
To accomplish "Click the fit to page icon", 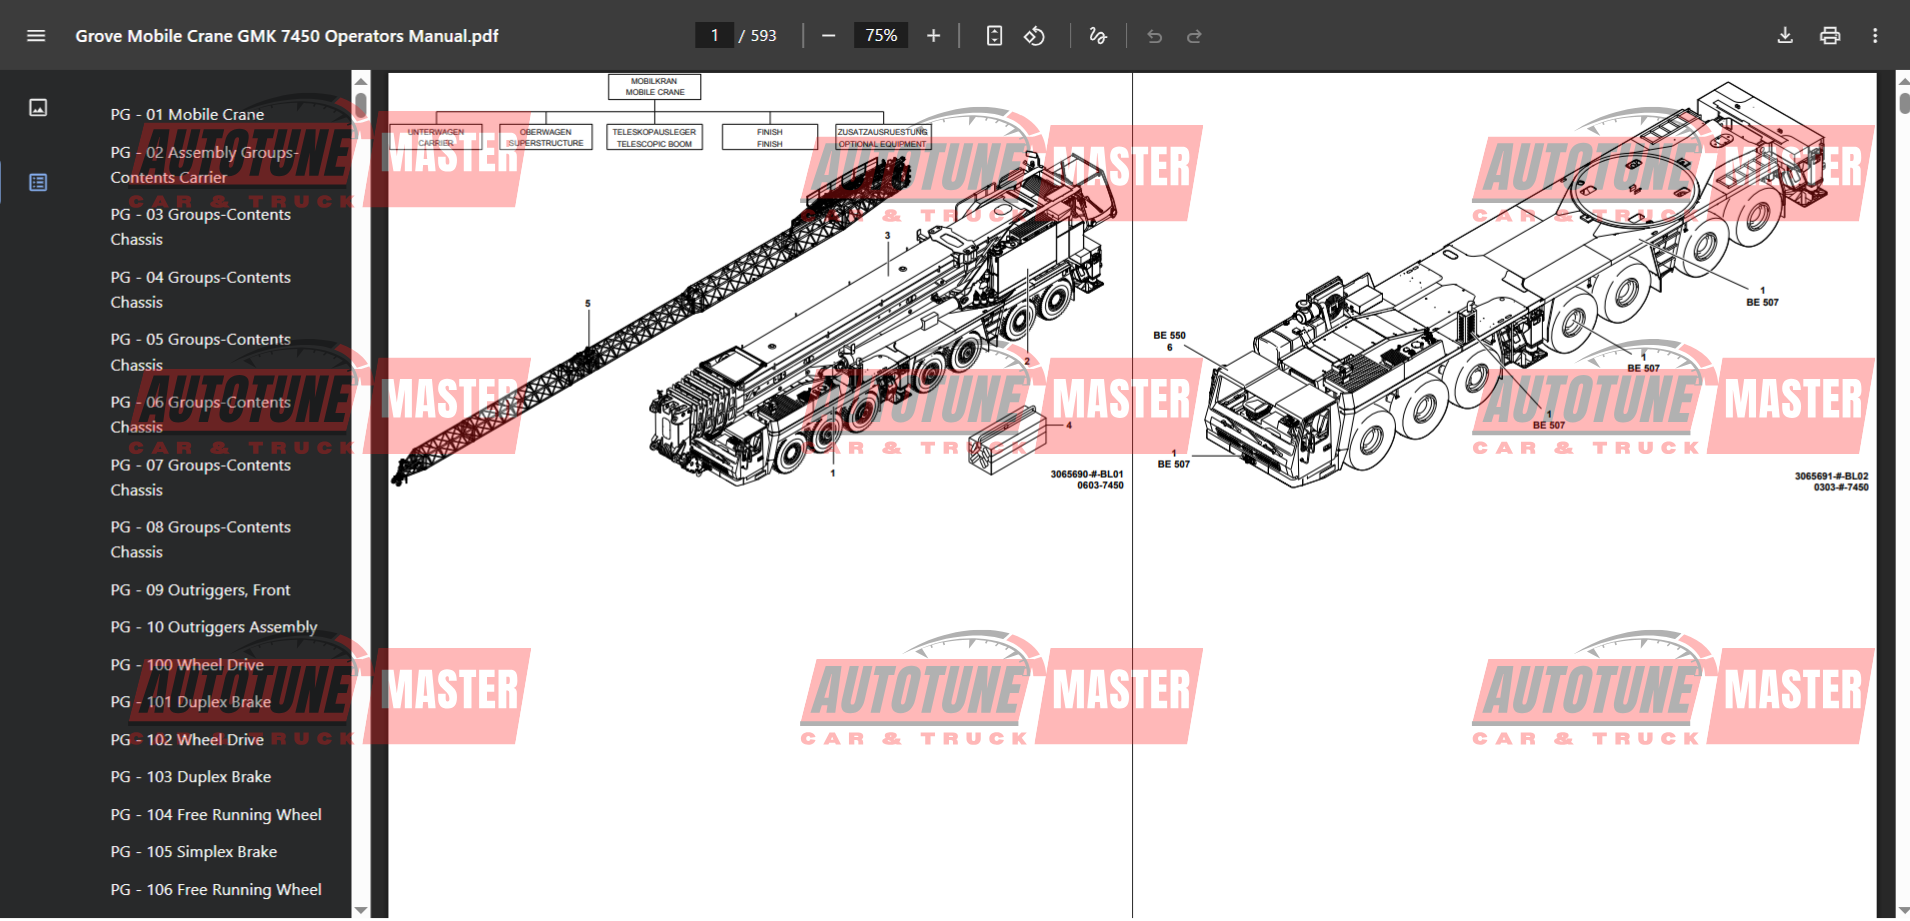I will 994,36.
